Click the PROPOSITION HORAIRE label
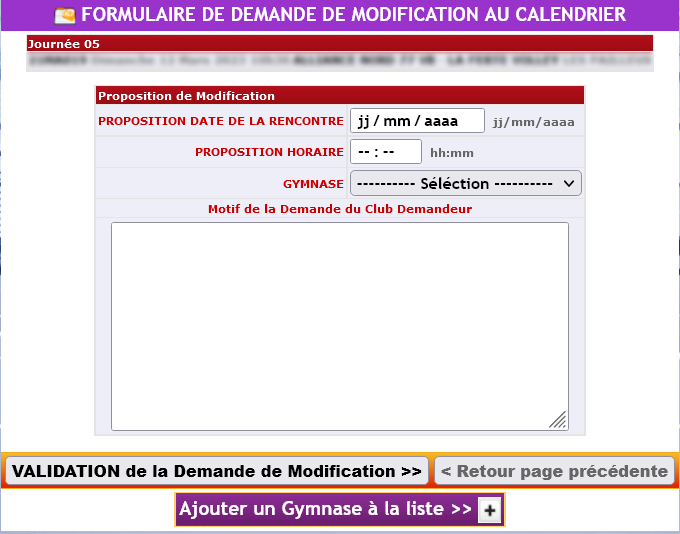This screenshot has height=534, width=680. click(x=269, y=152)
